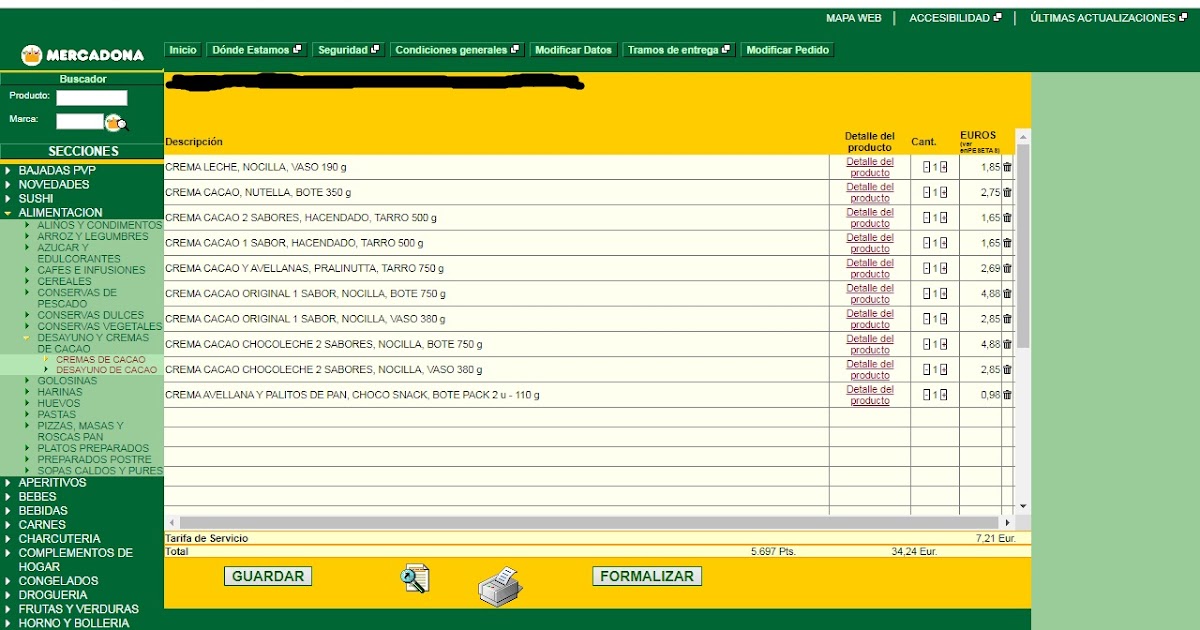The width and height of the screenshot is (1200, 630).
Task: Open Tramos de entrega menu item
Action: pos(679,50)
